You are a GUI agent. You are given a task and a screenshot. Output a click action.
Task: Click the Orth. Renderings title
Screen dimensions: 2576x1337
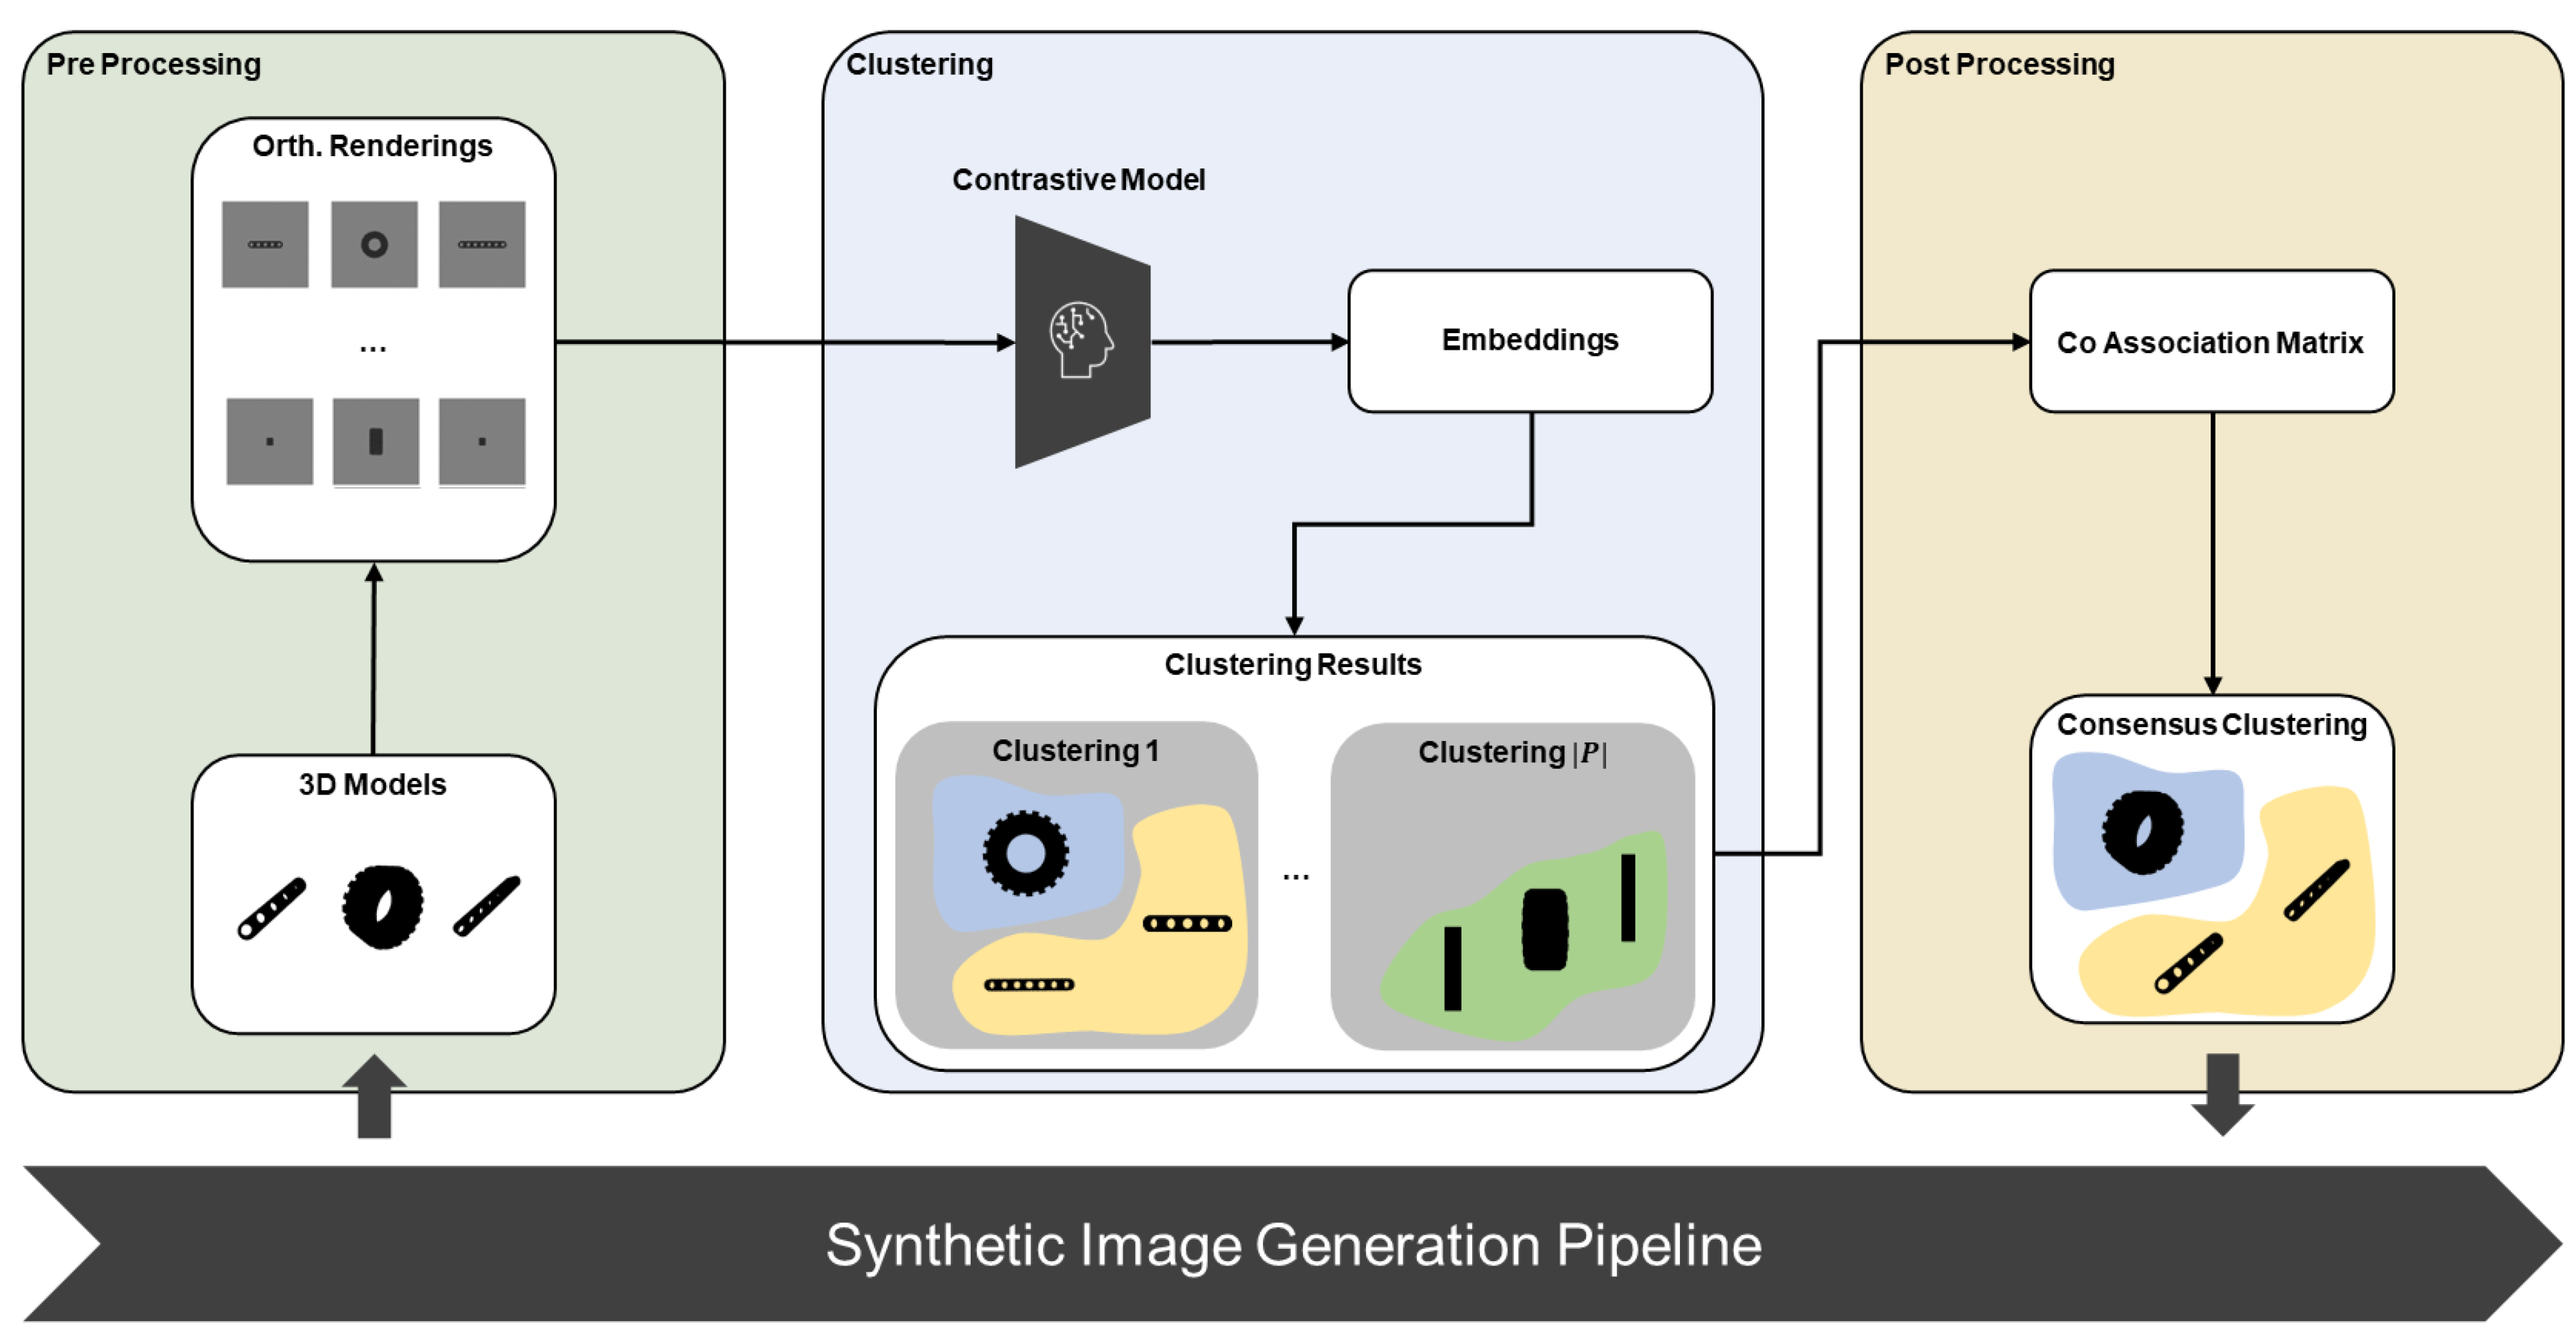click(x=372, y=146)
